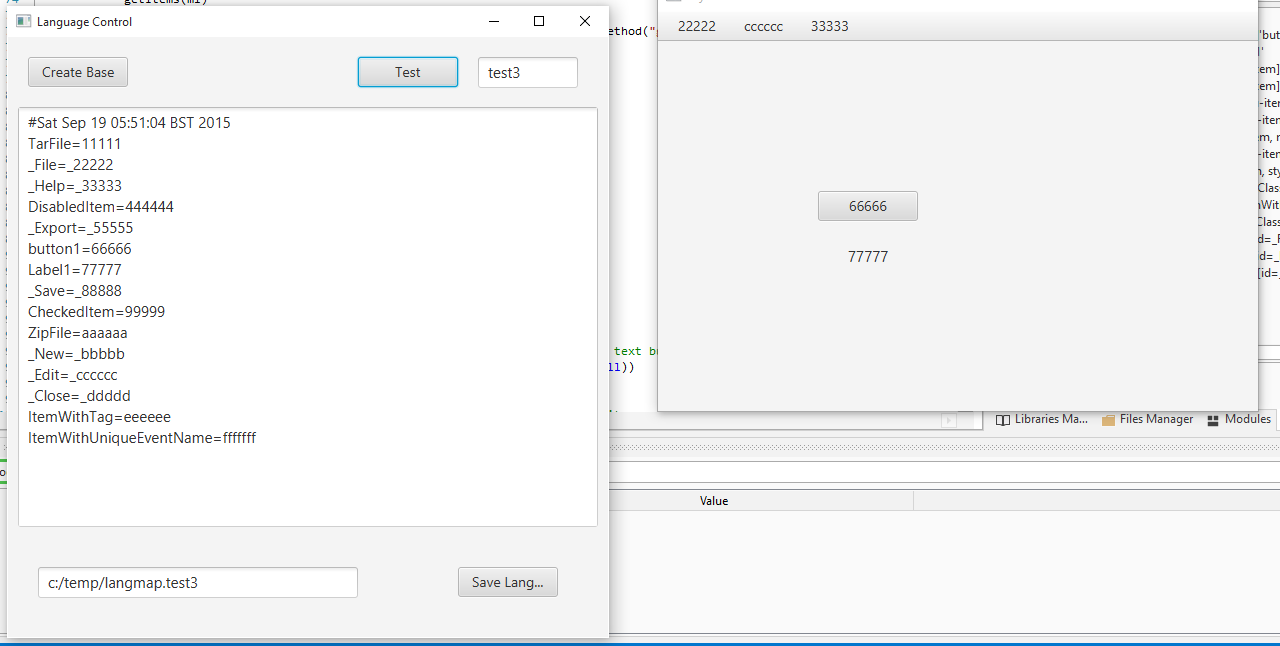Click the line ItemWithTag=eeeeee
This screenshot has height=646, width=1280.
[x=99, y=417]
